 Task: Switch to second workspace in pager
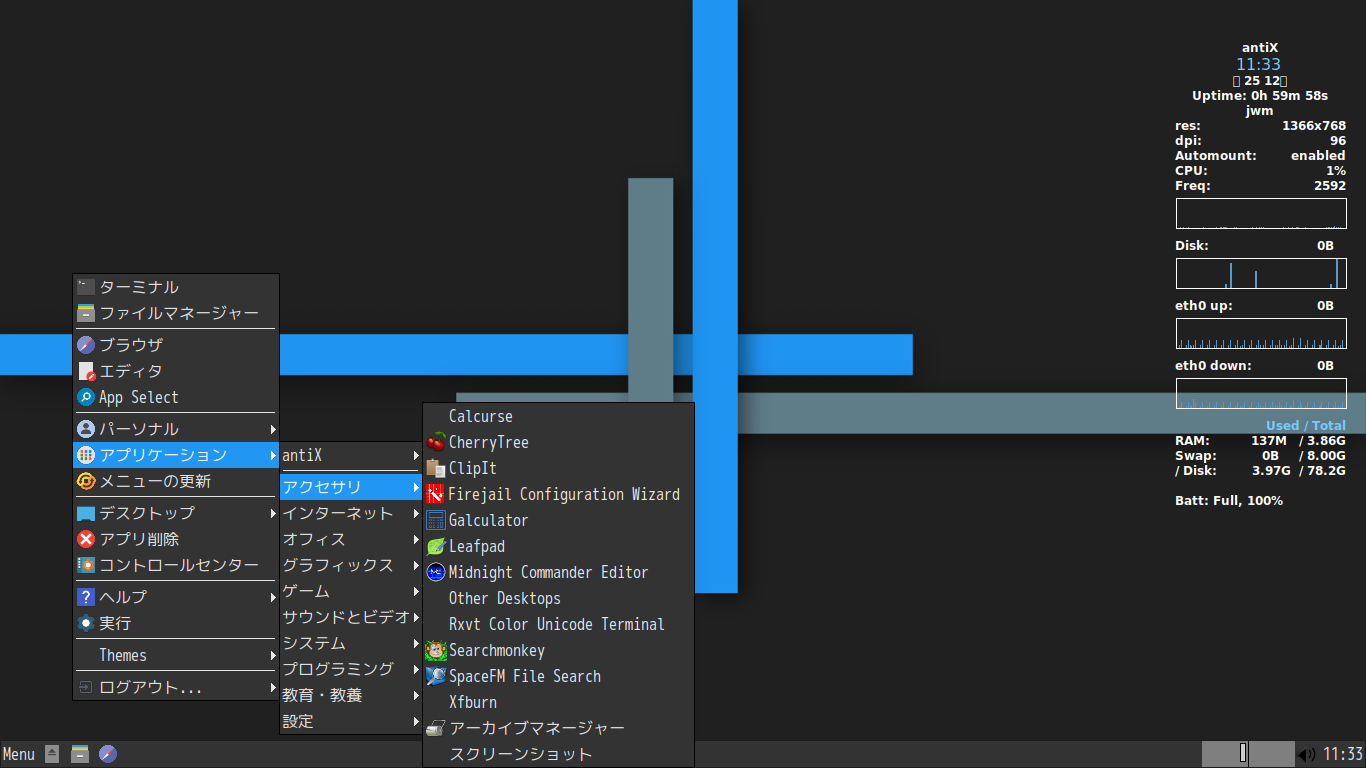(x=1272, y=753)
